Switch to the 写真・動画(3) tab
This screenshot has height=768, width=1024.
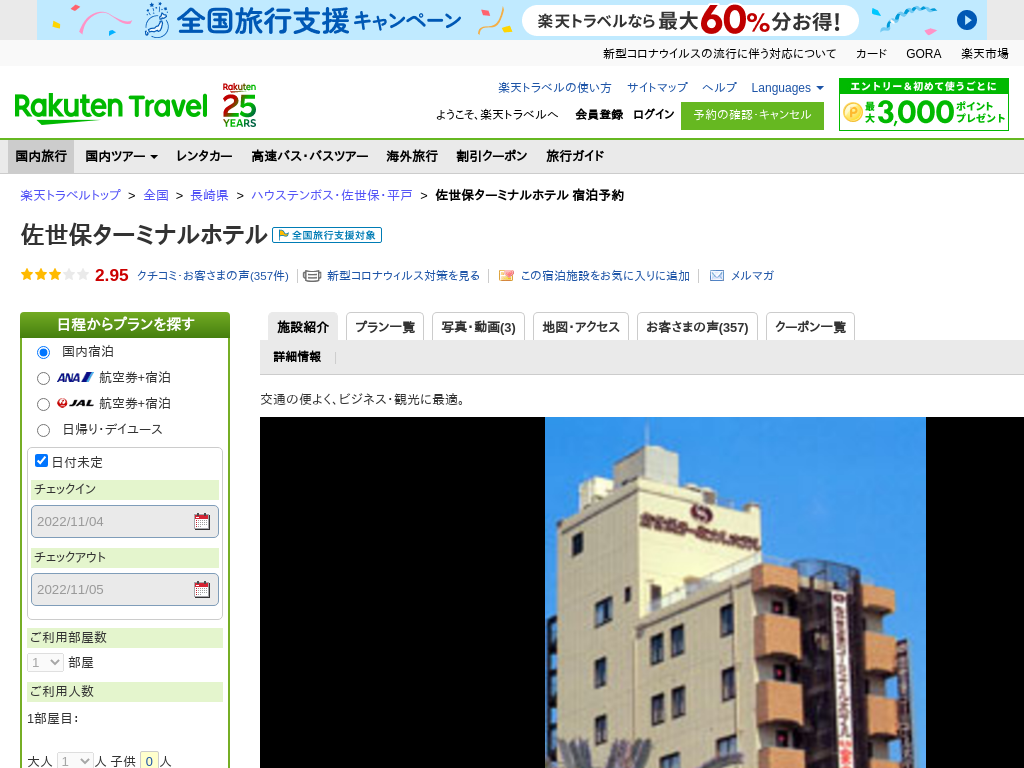coord(479,327)
